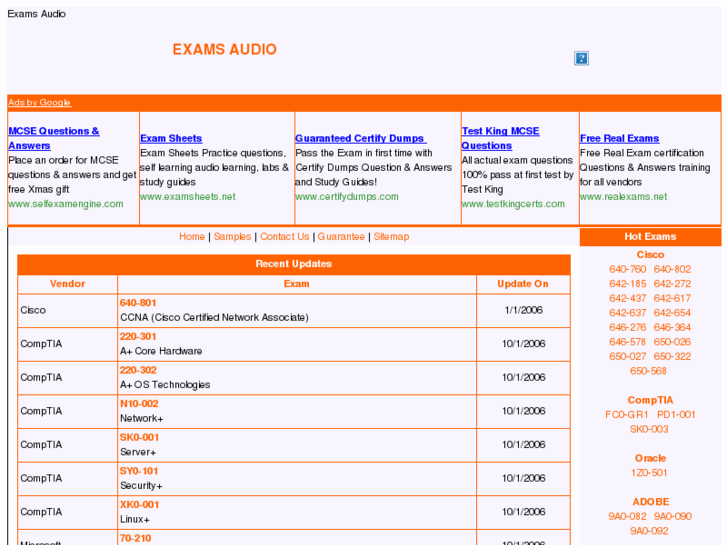Open Test King MCSE Questions ad
The image size is (727, 545).
click(x=500, y=138)
